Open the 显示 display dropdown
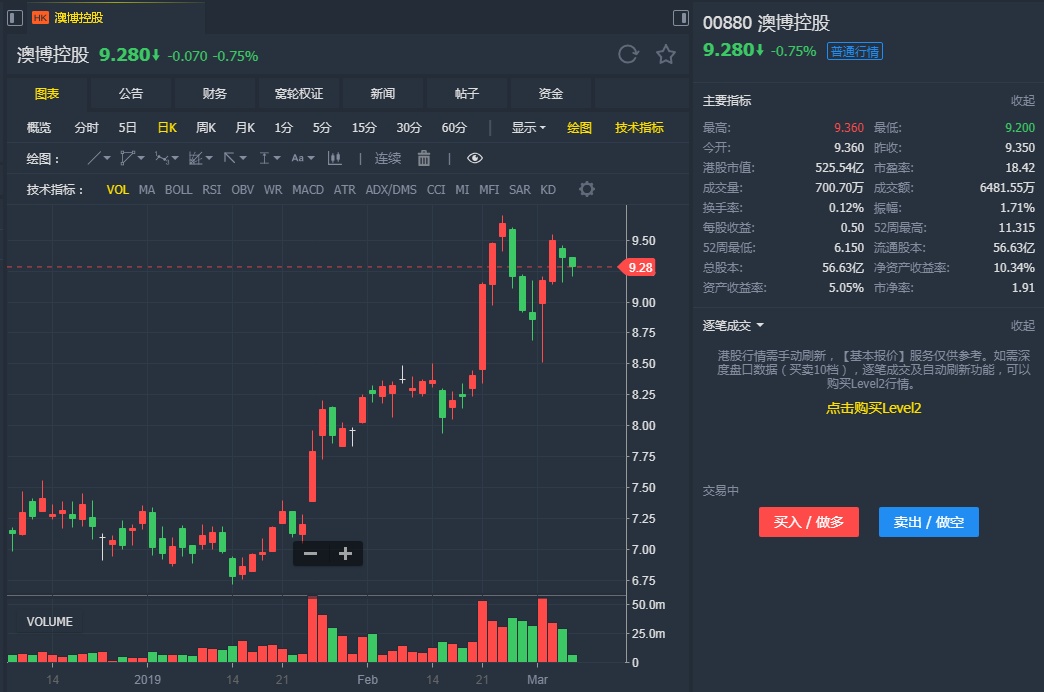The image size is (1044, 692). [528, 127]
